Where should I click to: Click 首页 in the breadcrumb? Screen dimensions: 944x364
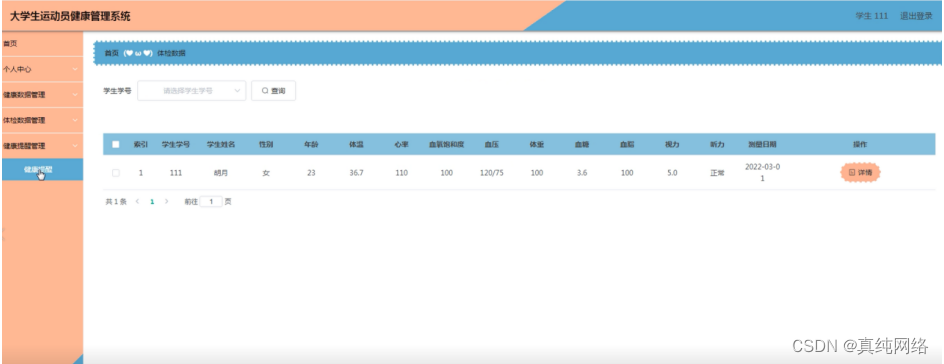[x=112, y=53]
